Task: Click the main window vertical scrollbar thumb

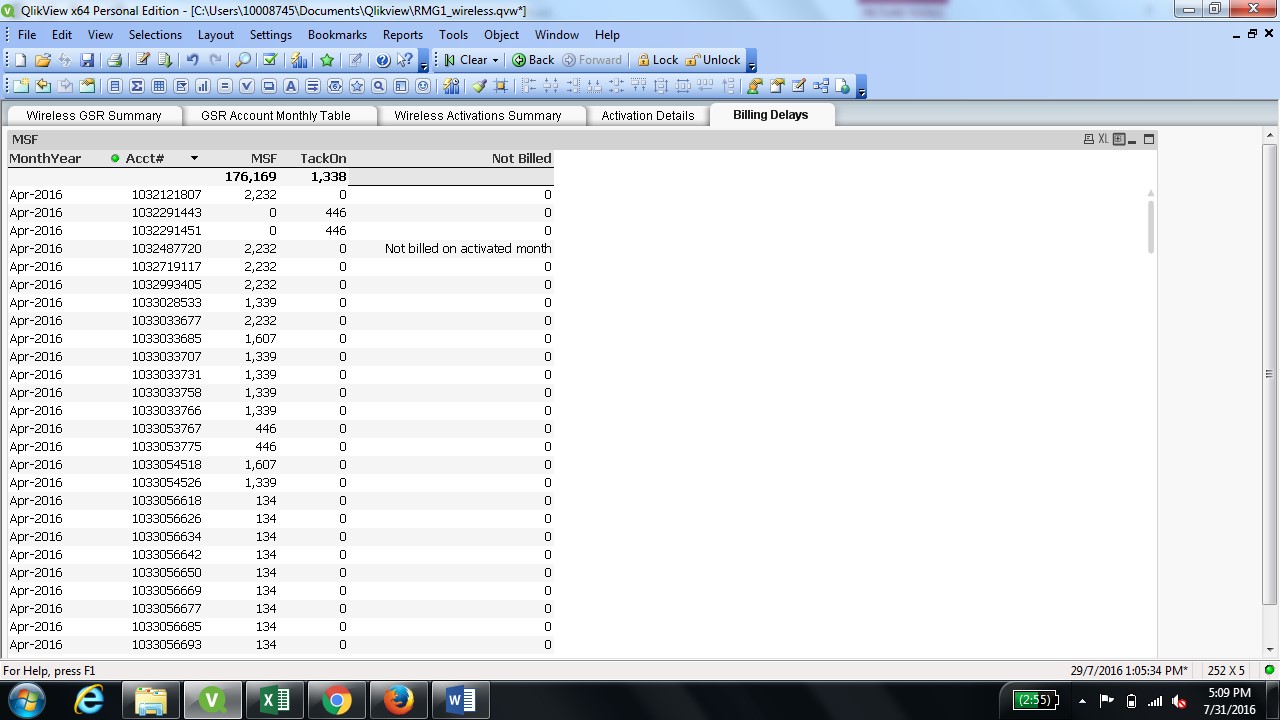Action: point(1270,374)
